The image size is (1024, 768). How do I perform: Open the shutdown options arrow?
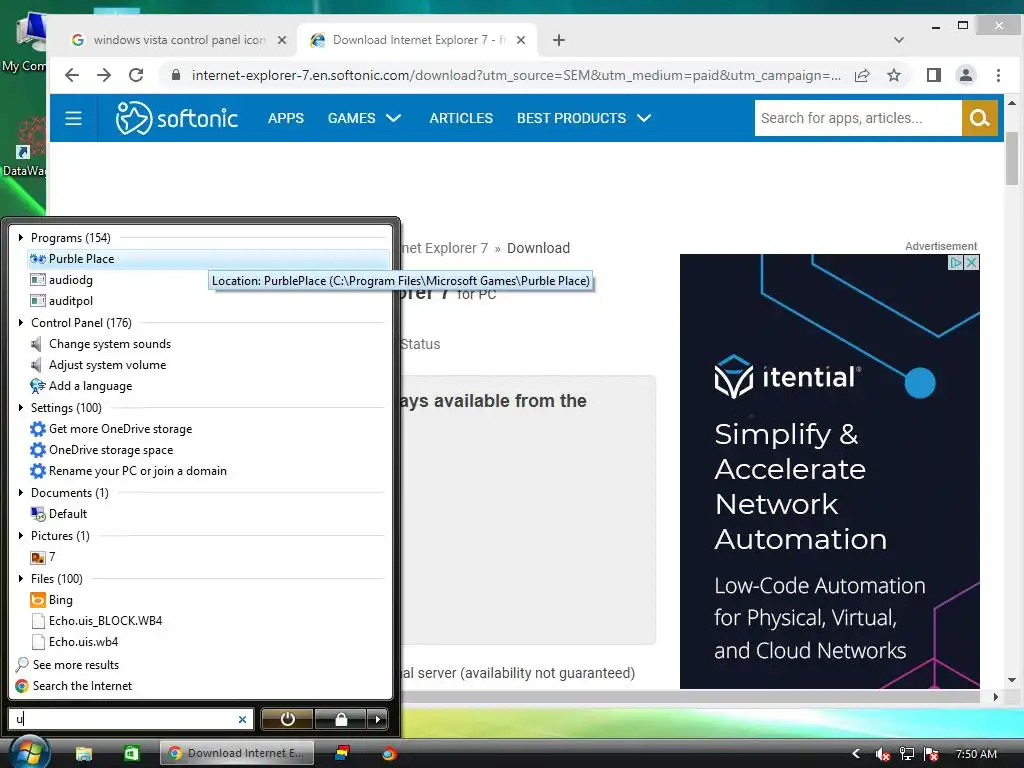[377, 719]
